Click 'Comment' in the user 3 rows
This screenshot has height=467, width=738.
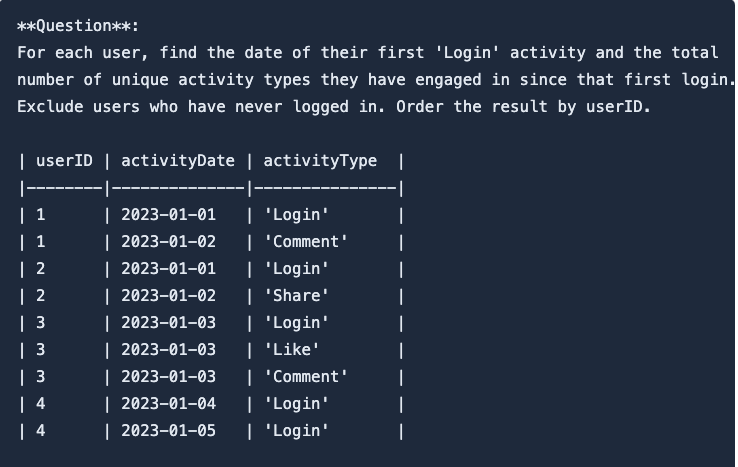pos(305,377)
